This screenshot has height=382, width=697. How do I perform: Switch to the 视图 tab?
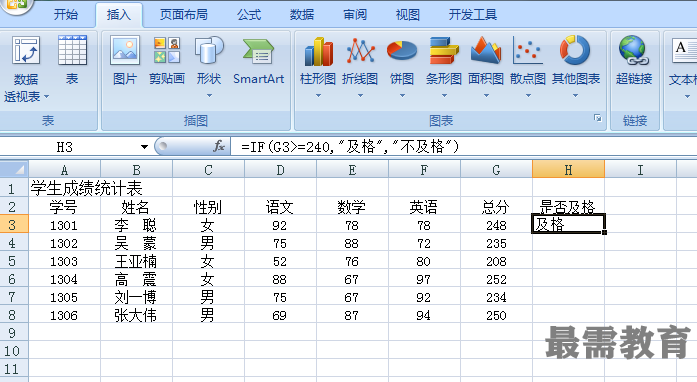pos(408,15)
